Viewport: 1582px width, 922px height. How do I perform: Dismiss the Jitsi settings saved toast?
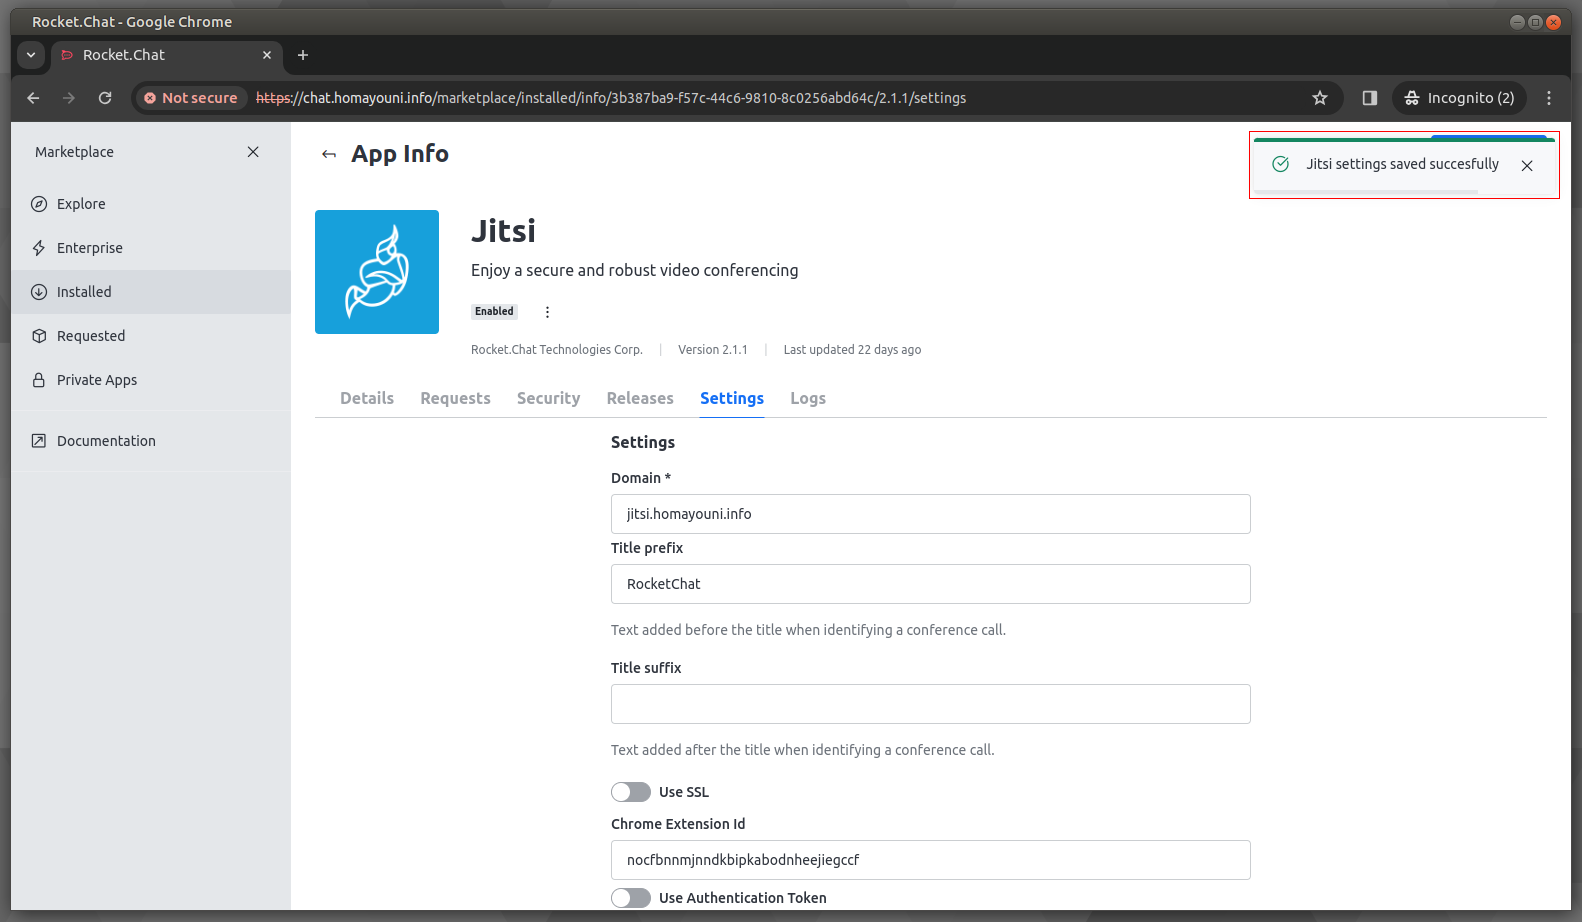point(1527,166)
